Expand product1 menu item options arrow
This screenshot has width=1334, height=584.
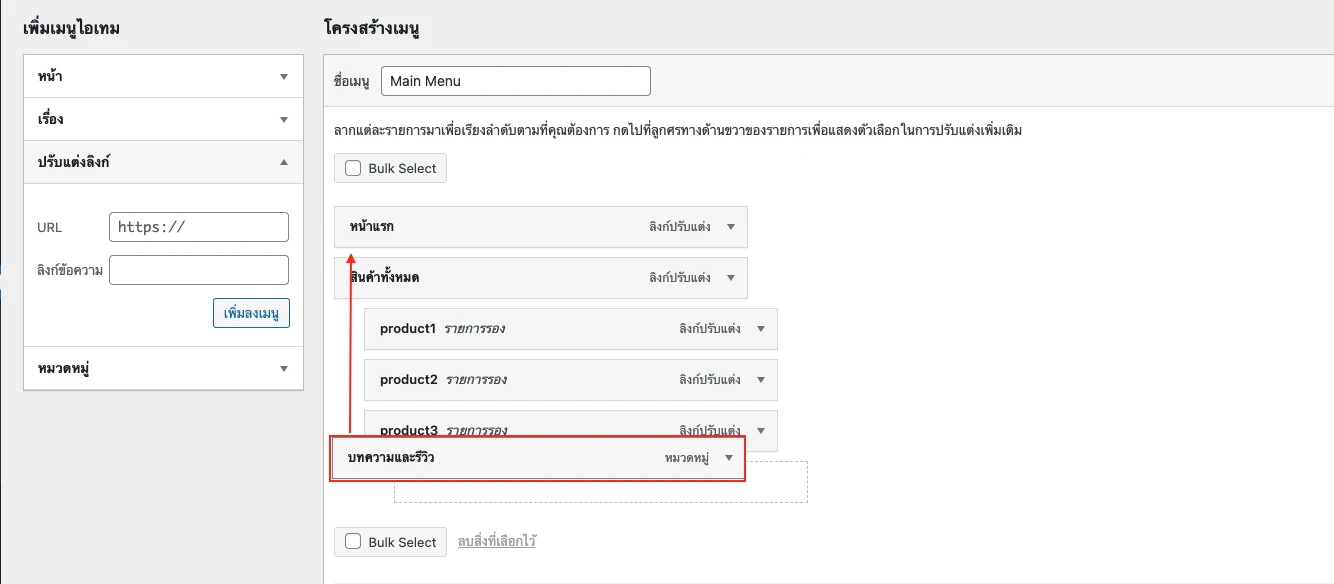point(761,329)
